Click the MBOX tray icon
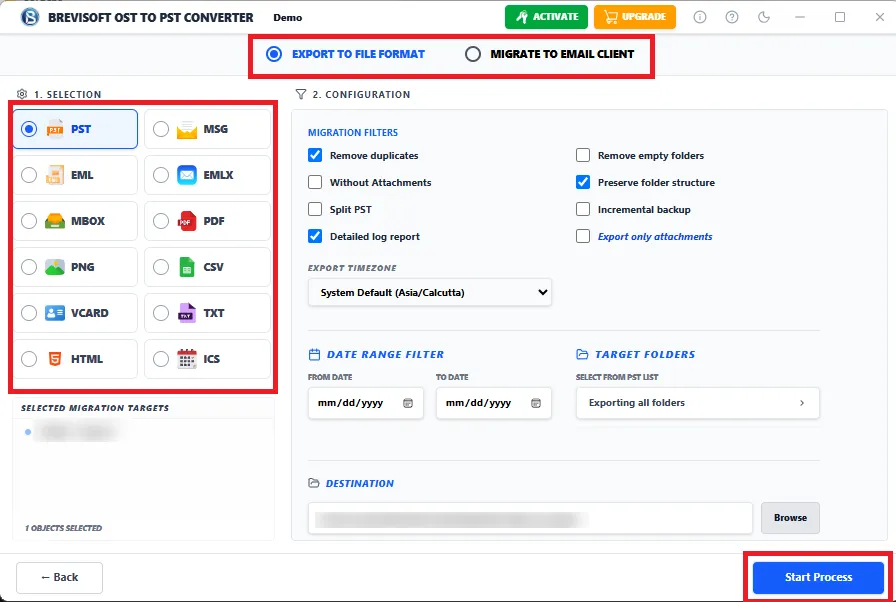Screen dimensions: 896x602 (55, 221)
